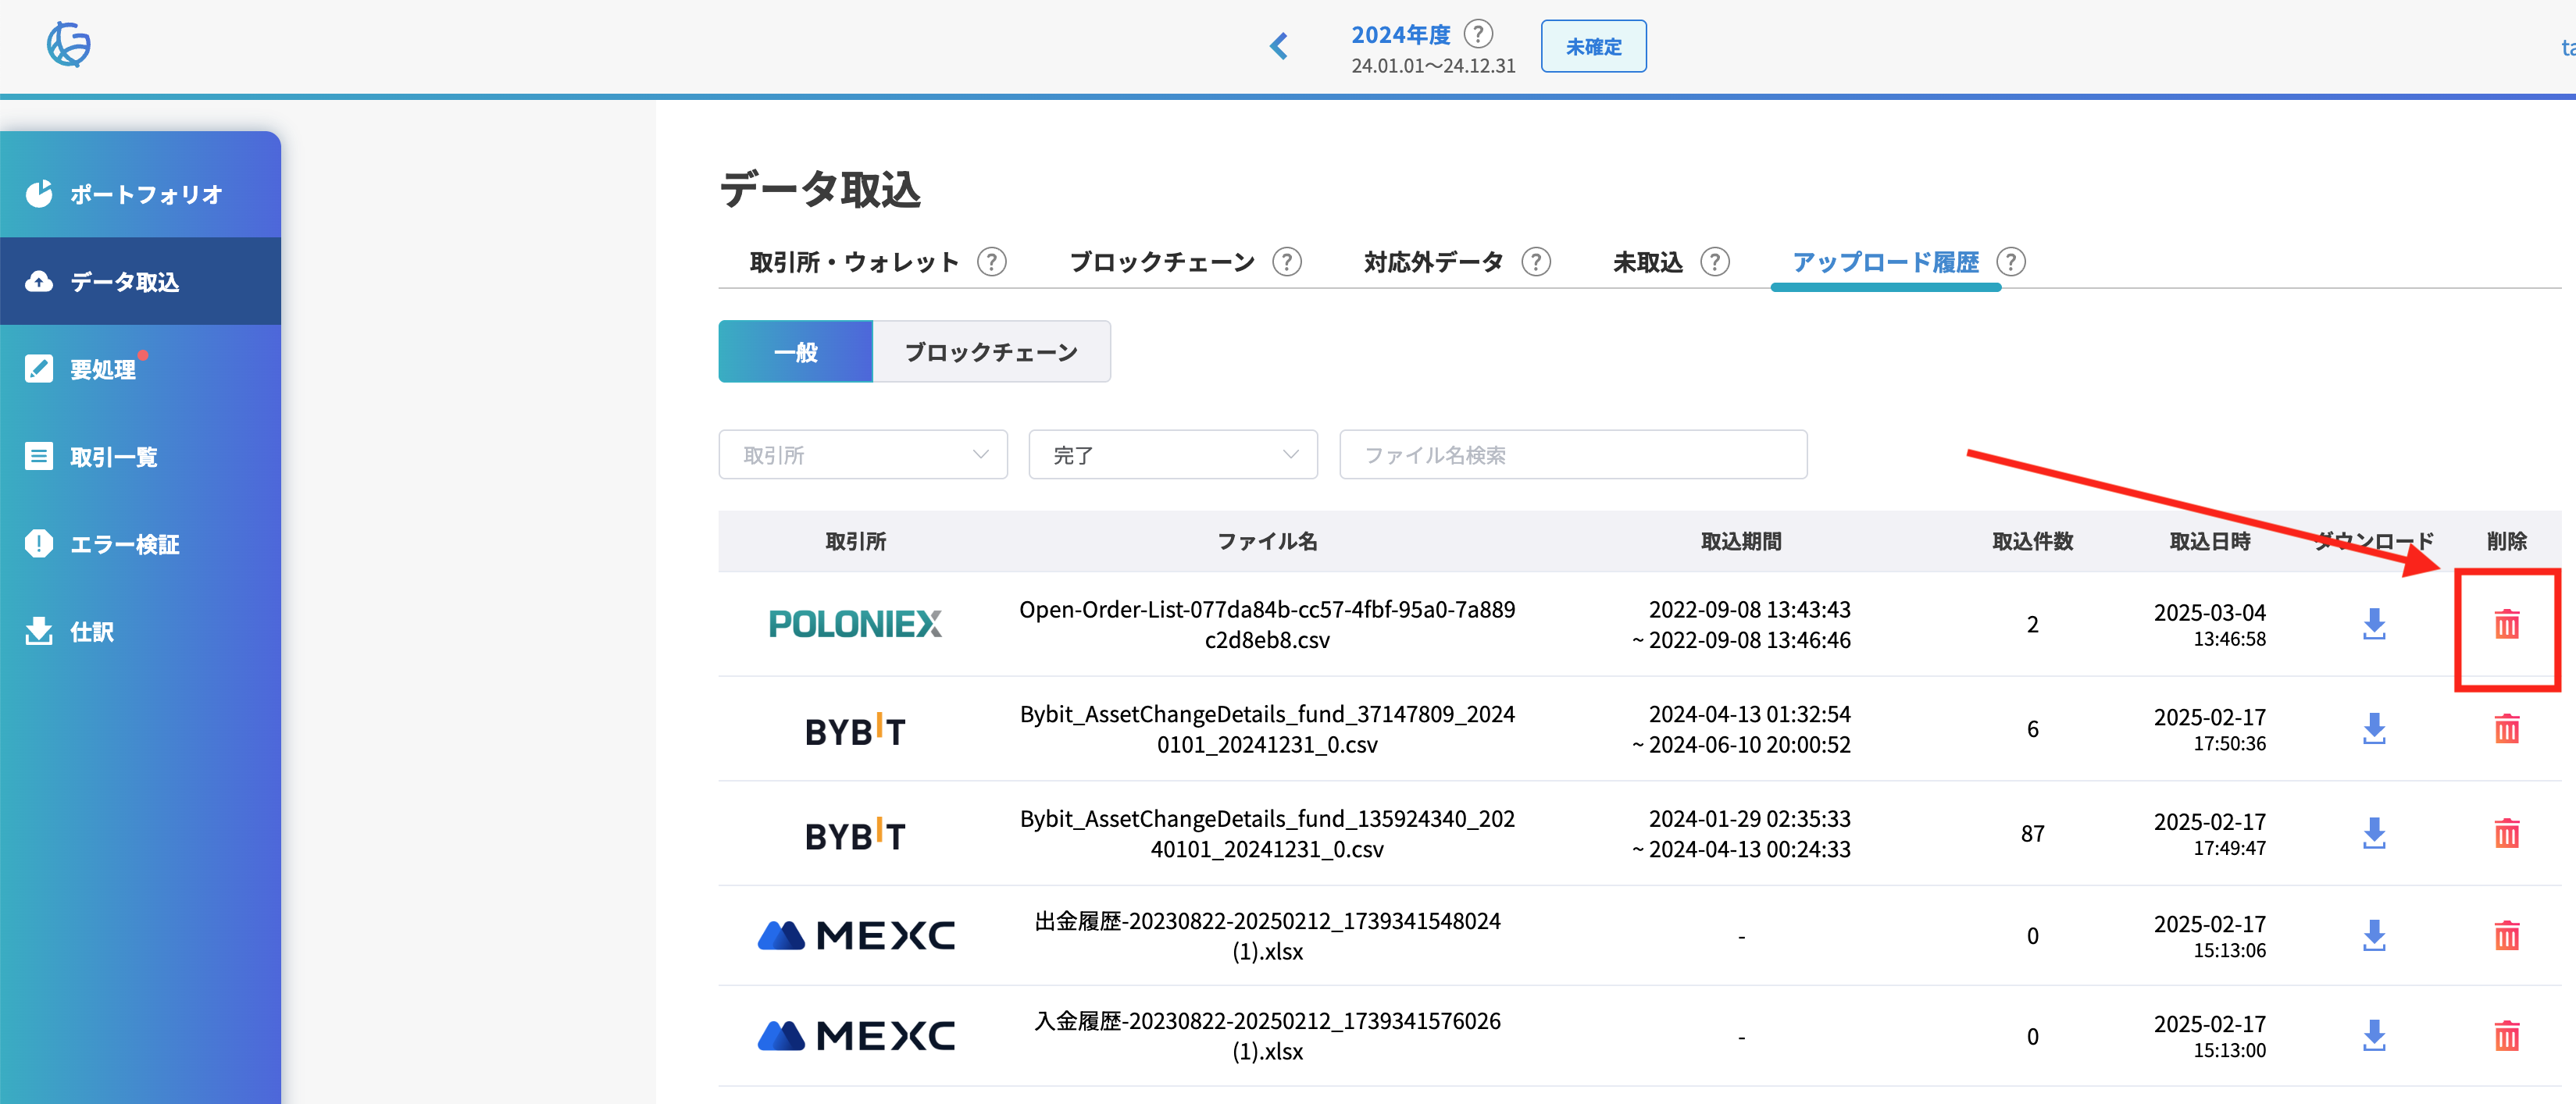Open 仕訳 in sidebar

point(140,632)
